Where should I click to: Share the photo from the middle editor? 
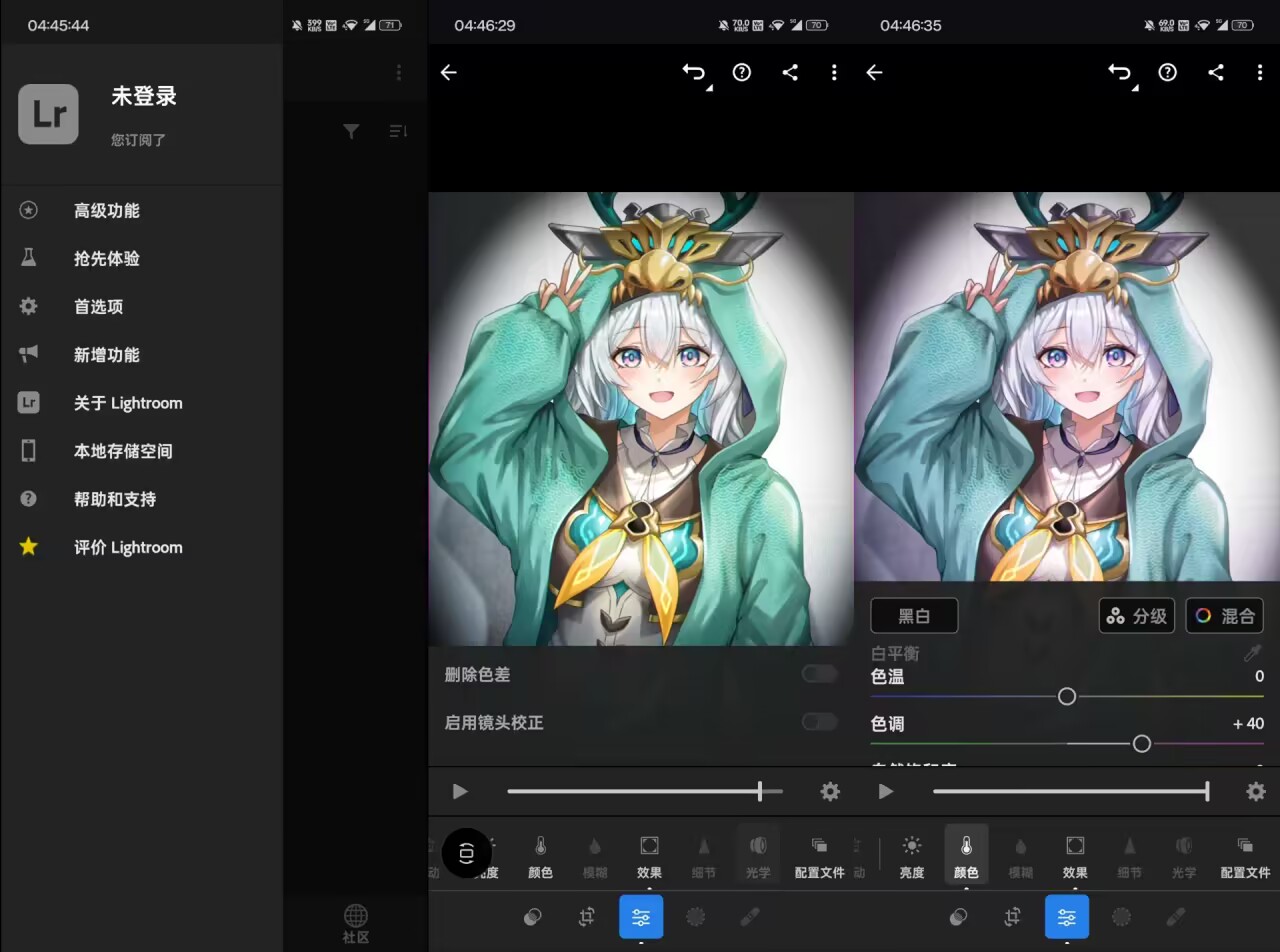(790, 72)
